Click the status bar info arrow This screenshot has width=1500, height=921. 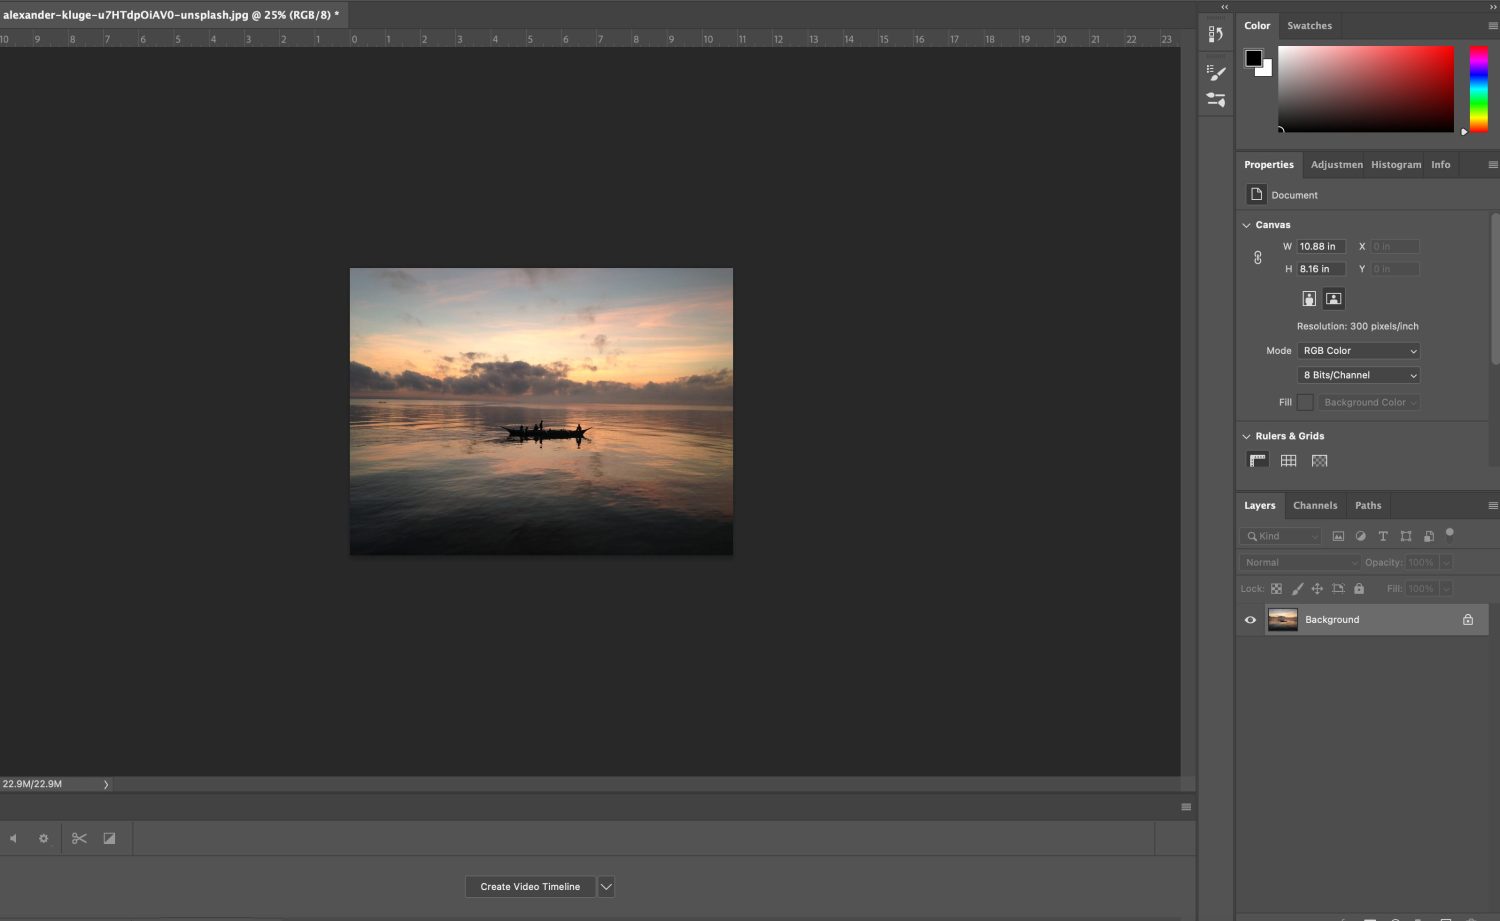click(106, 784)
